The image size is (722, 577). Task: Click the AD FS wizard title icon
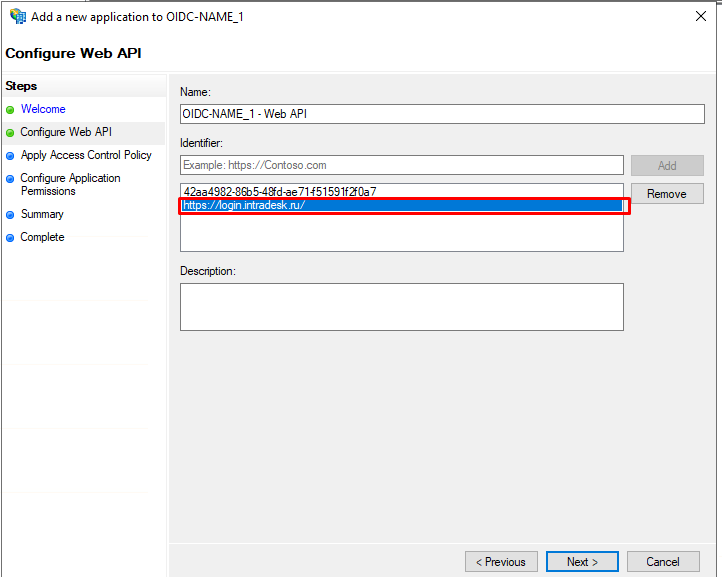[x=18, y=16]
